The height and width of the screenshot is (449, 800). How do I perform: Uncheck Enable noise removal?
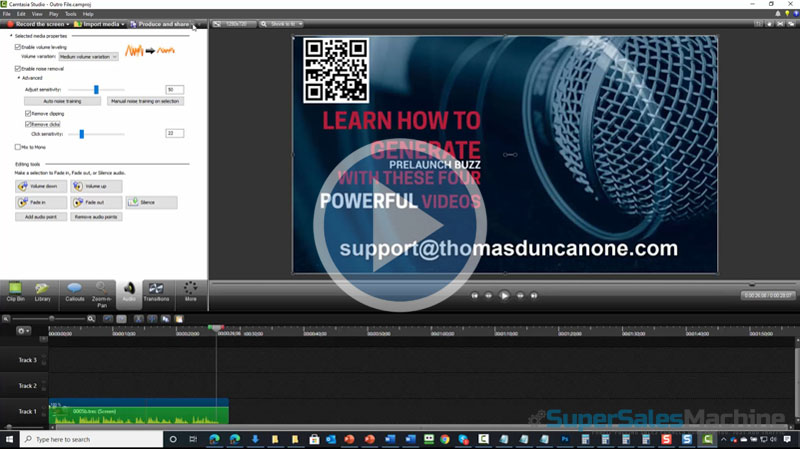pos(18,68)
